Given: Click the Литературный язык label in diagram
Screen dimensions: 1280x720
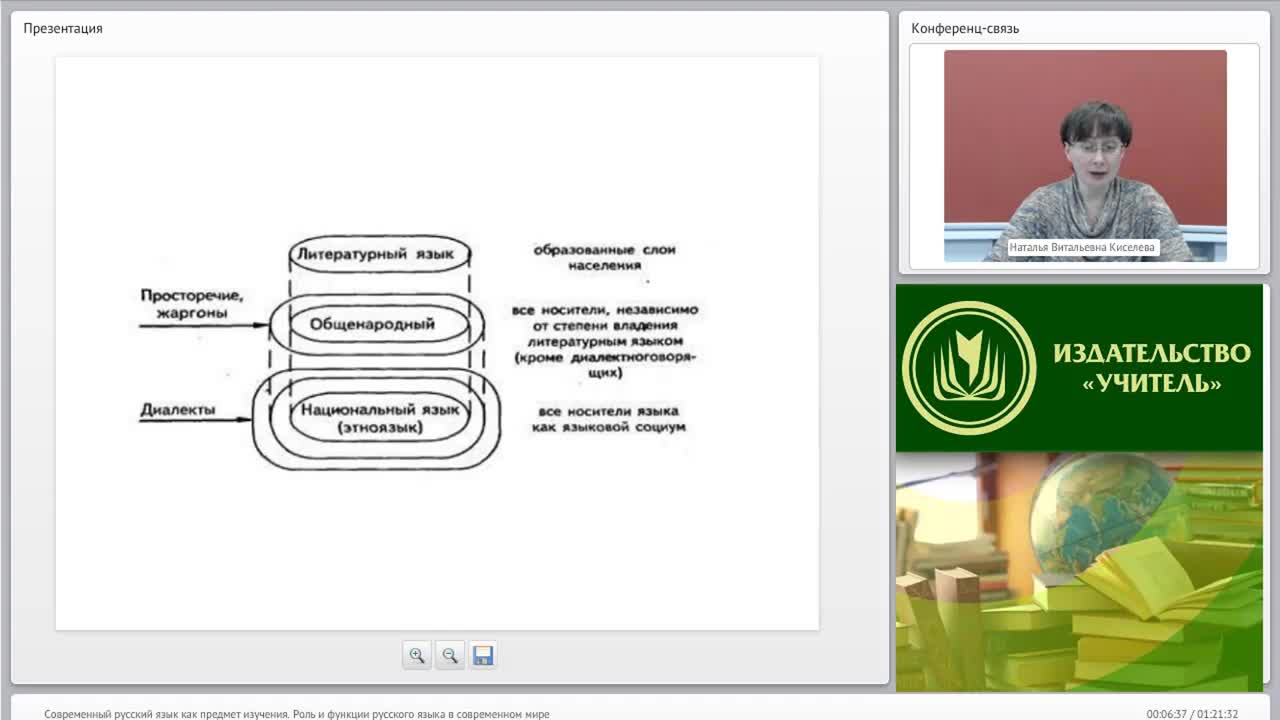Looking at the screenshot, I should (378, 254).
